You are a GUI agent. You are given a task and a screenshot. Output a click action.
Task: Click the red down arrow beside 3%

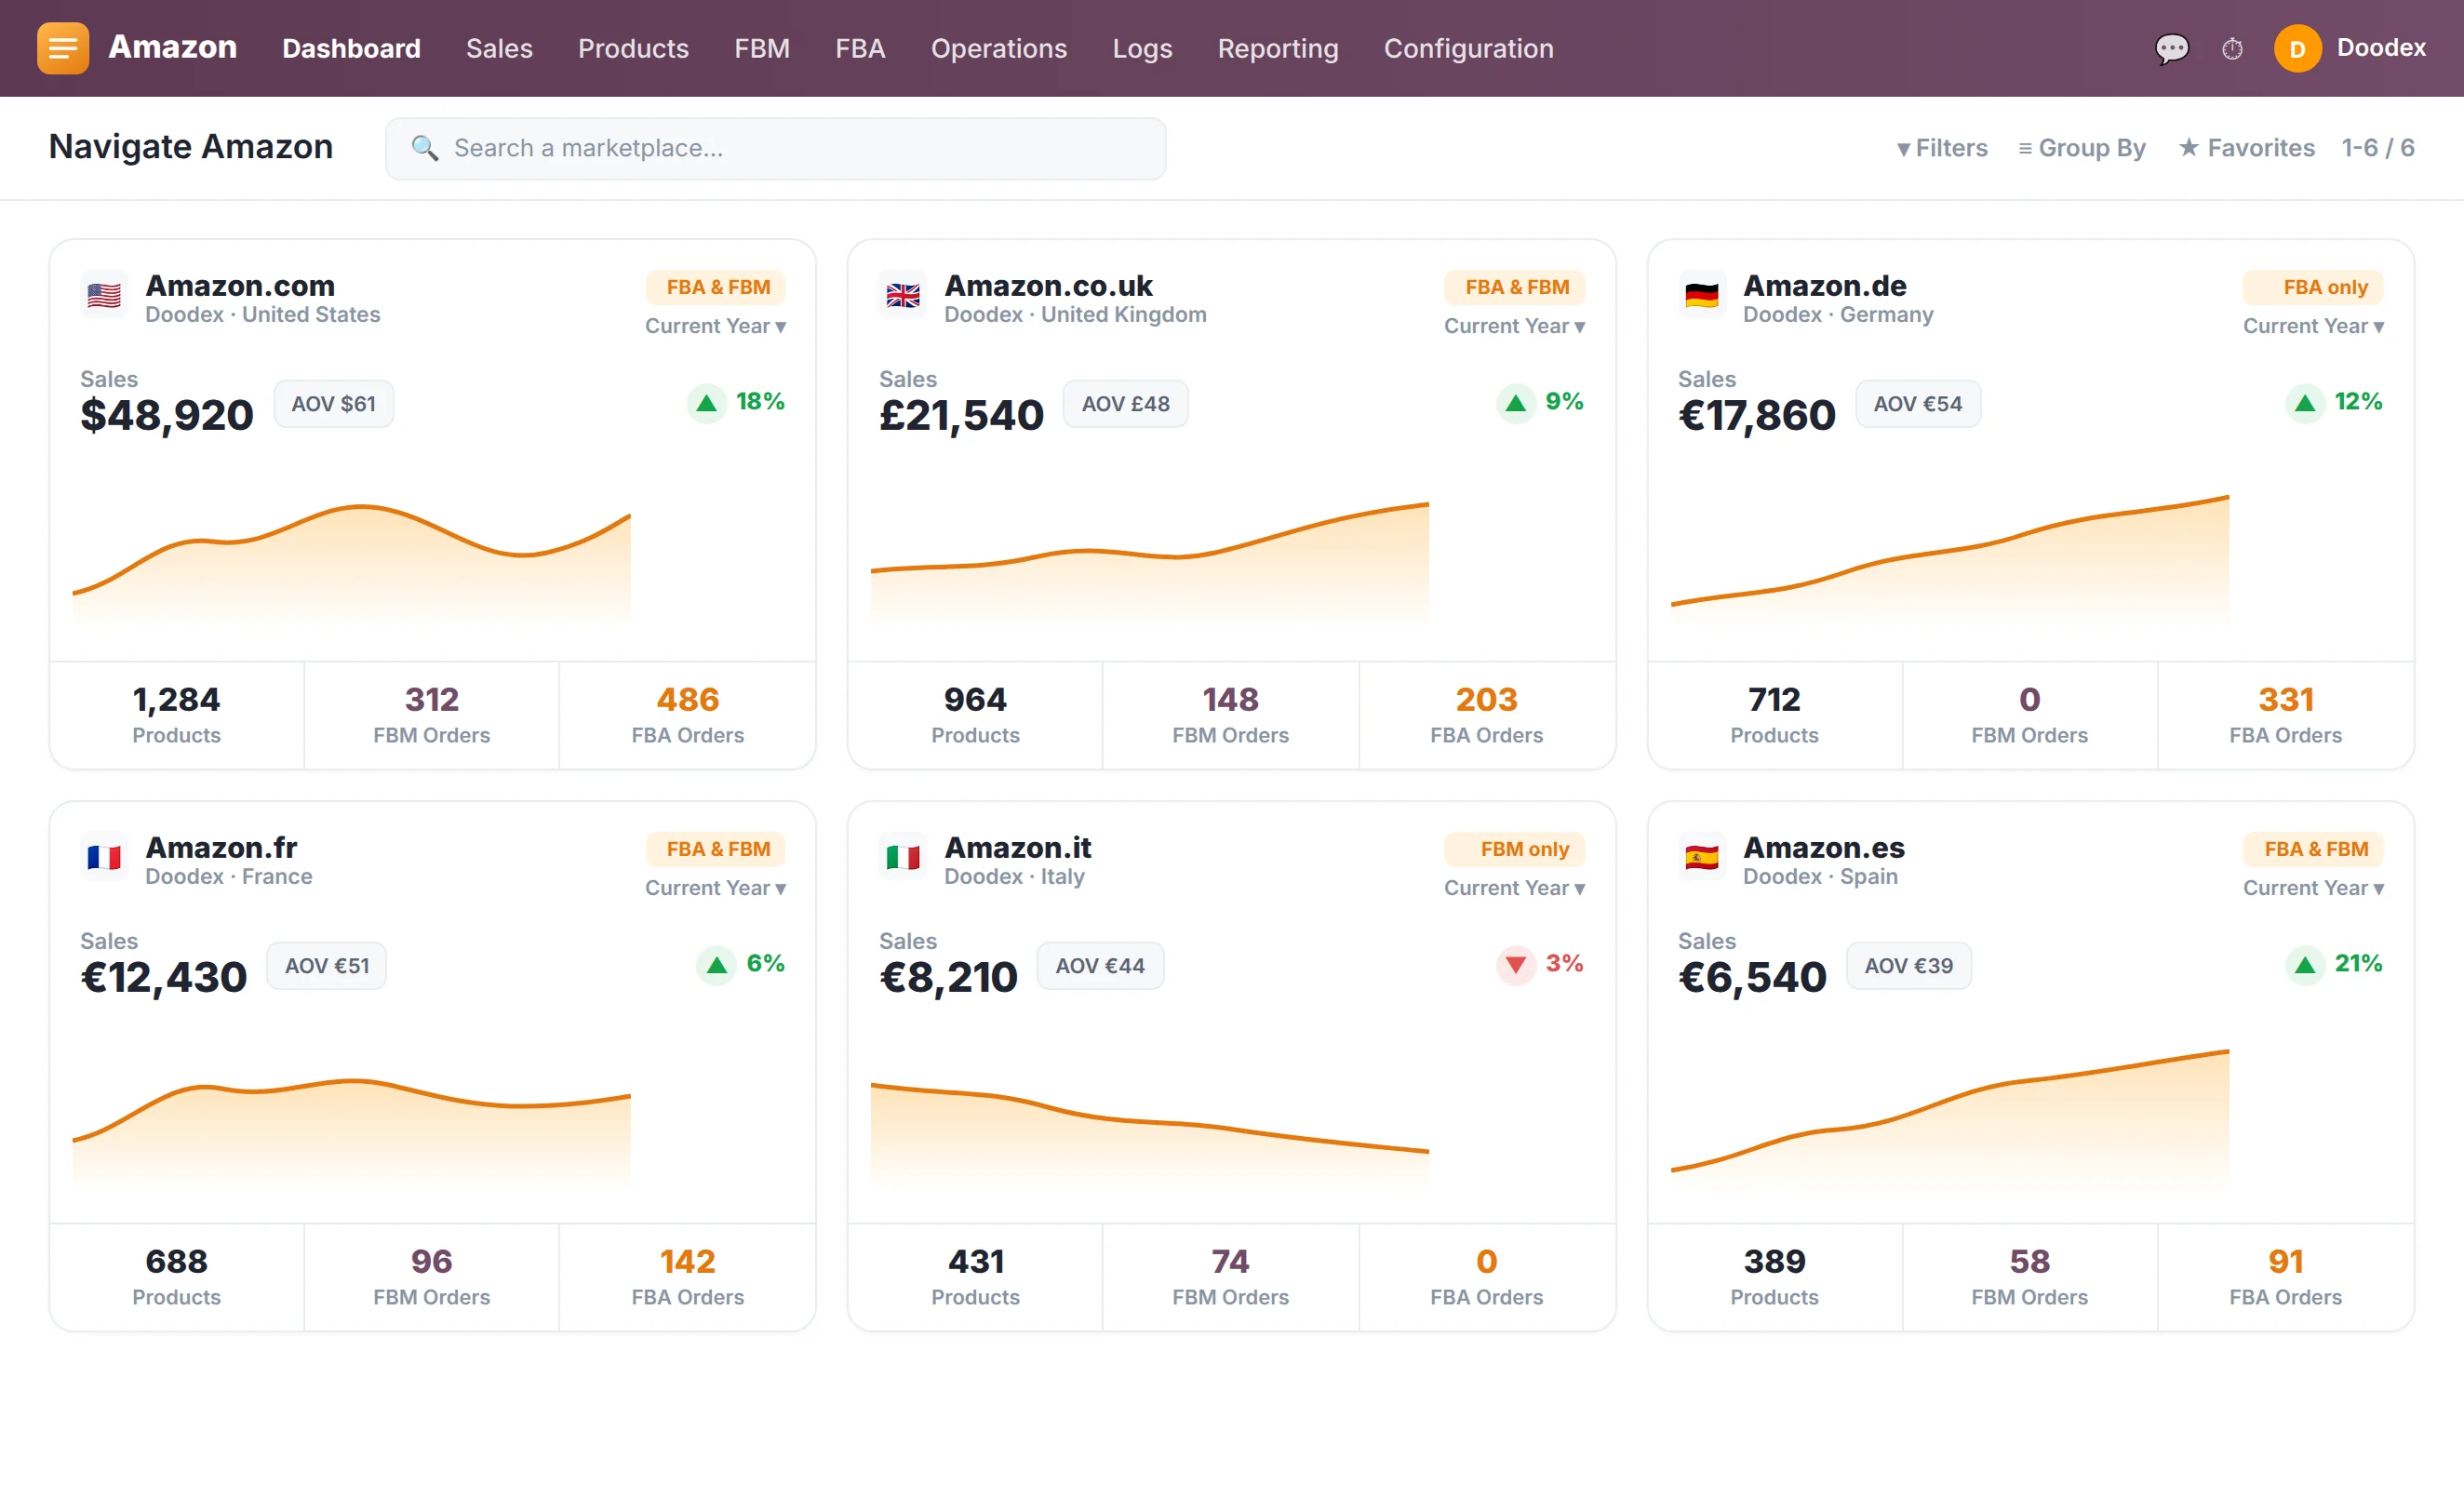[x=1516, y=965]
